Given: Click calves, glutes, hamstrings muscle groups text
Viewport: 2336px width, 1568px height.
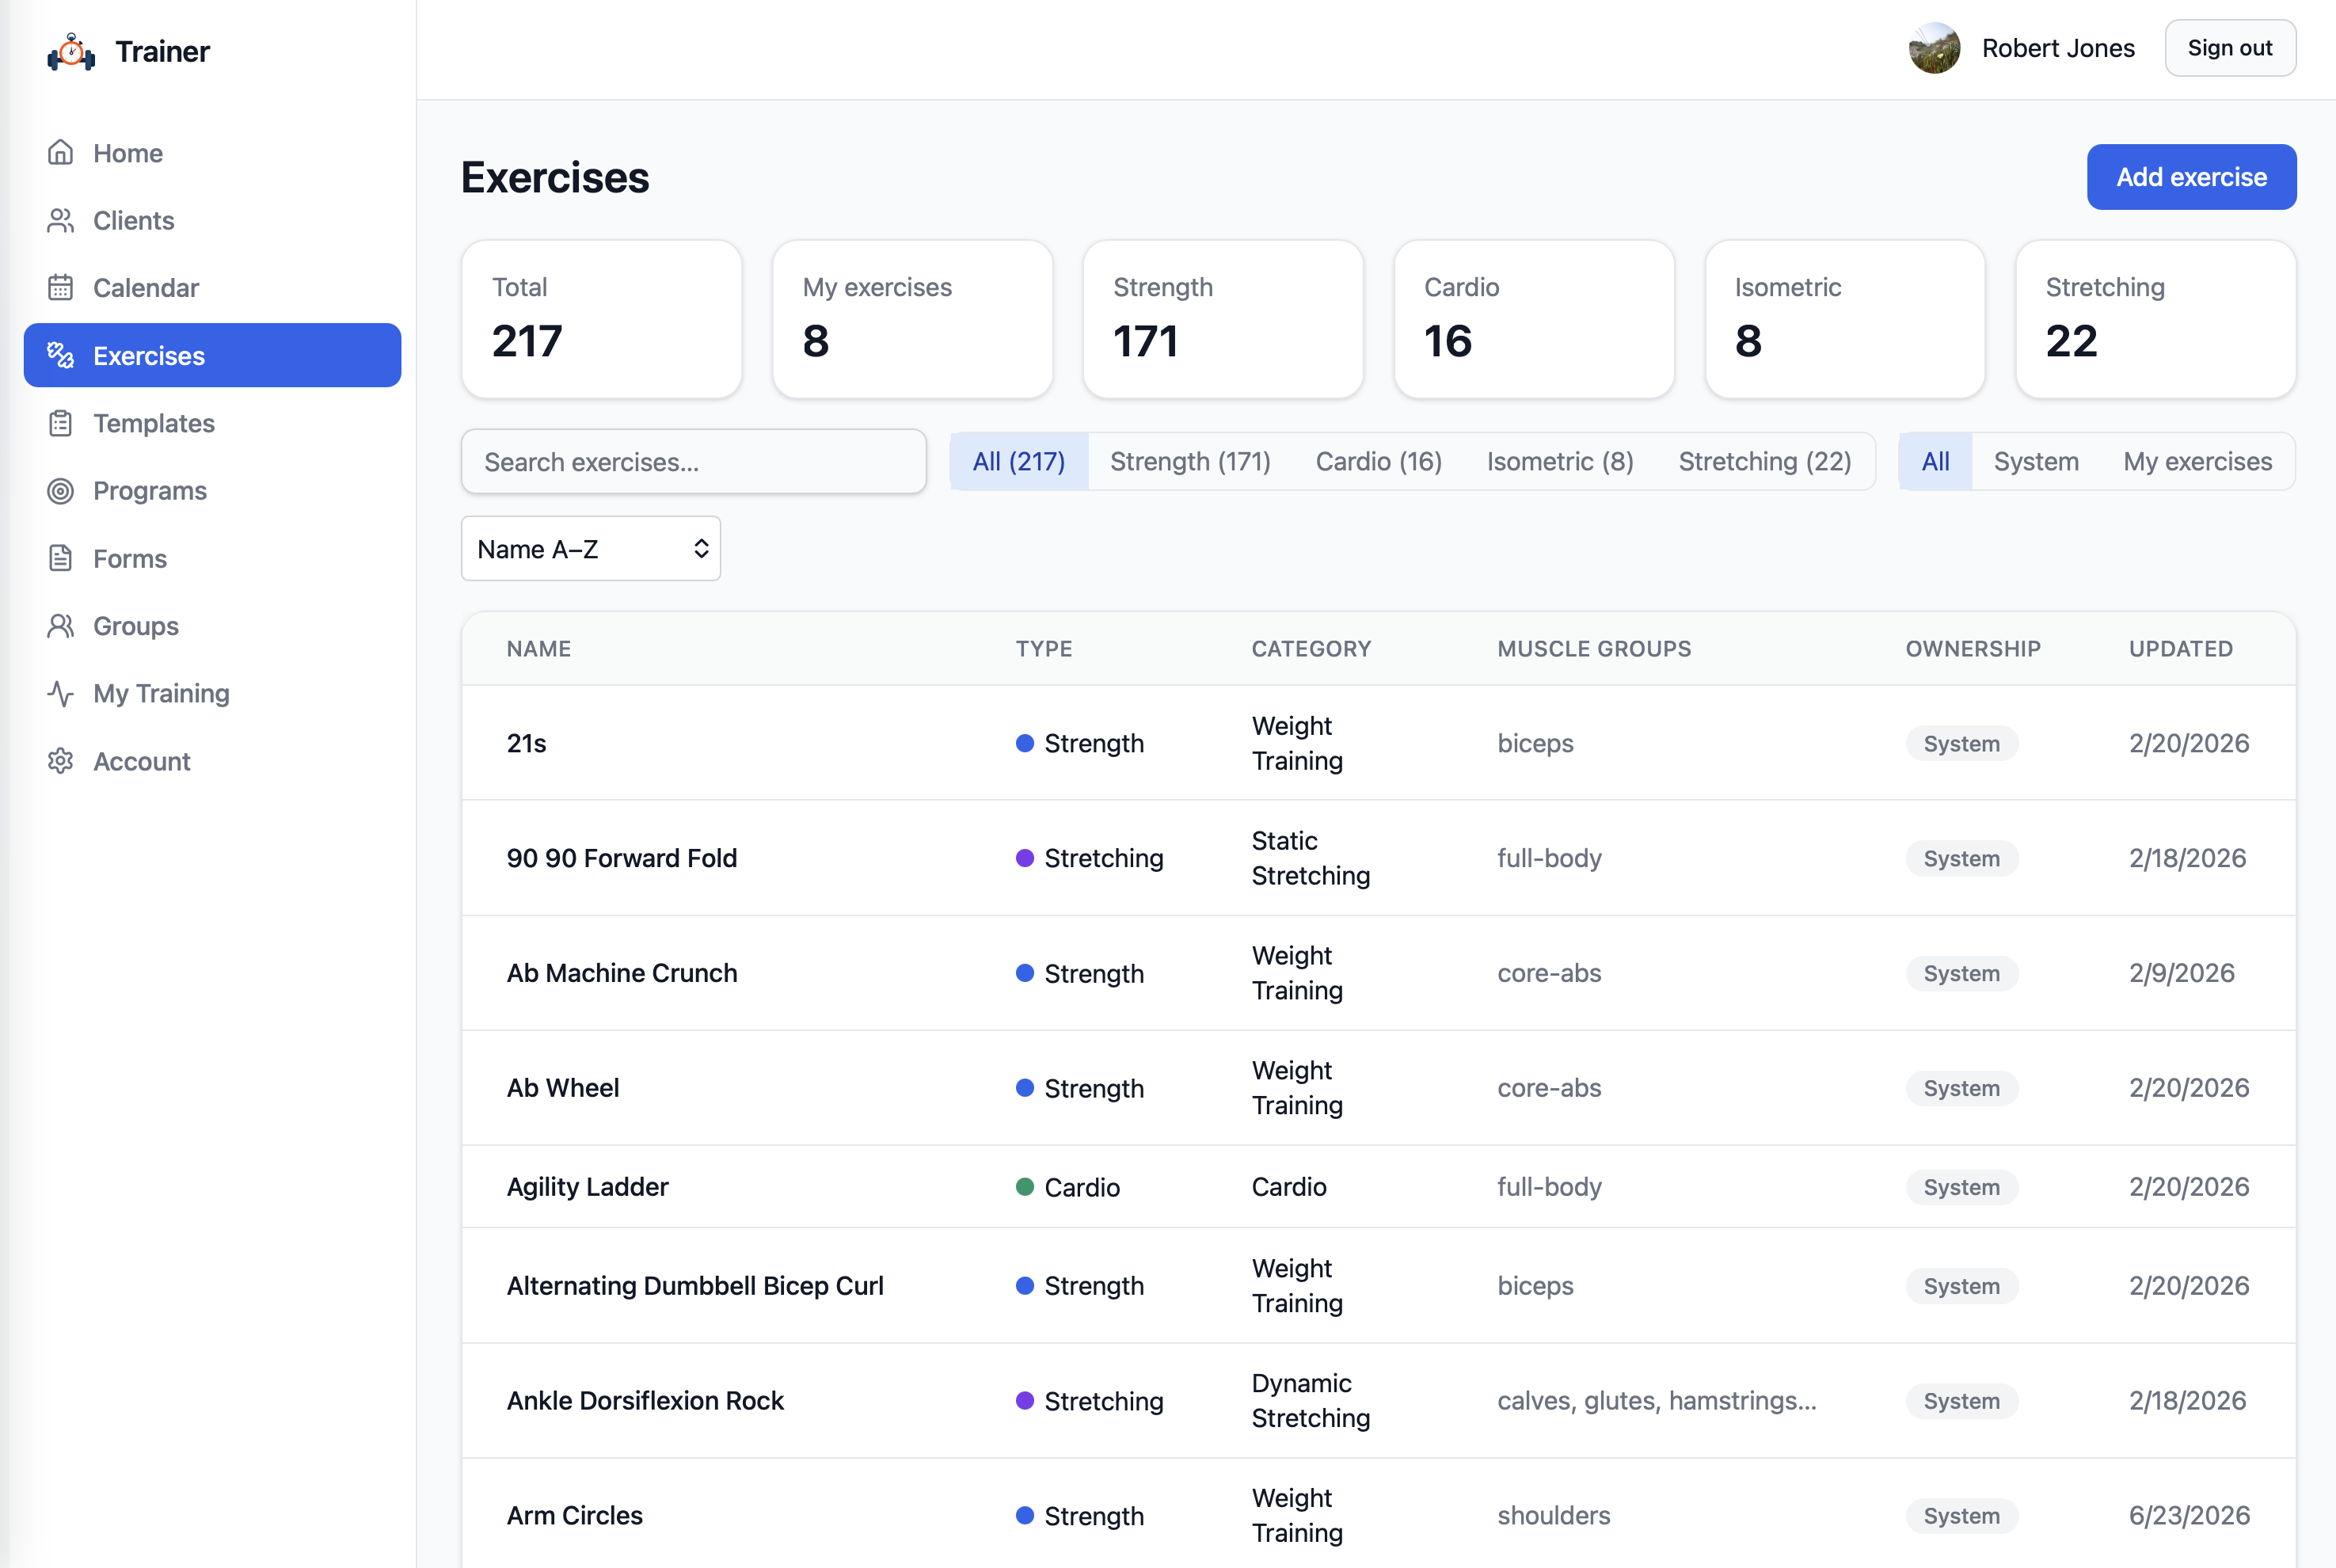Looking at the screenshot, I should tap(1656, 1401).
